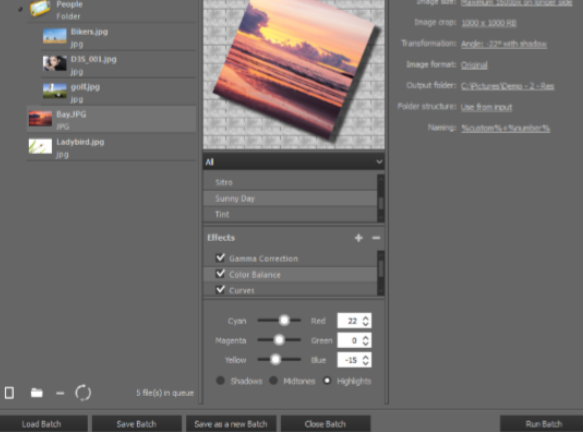The width and height of the screenshot is (583, 432).
Task: Decrease Green value with down stepper arrow
Action: coord(365,344)
